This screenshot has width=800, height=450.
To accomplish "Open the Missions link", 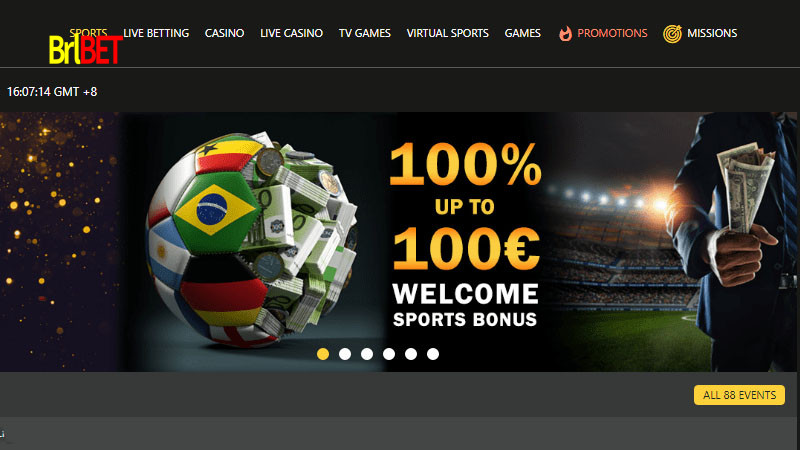I will 712,33.
